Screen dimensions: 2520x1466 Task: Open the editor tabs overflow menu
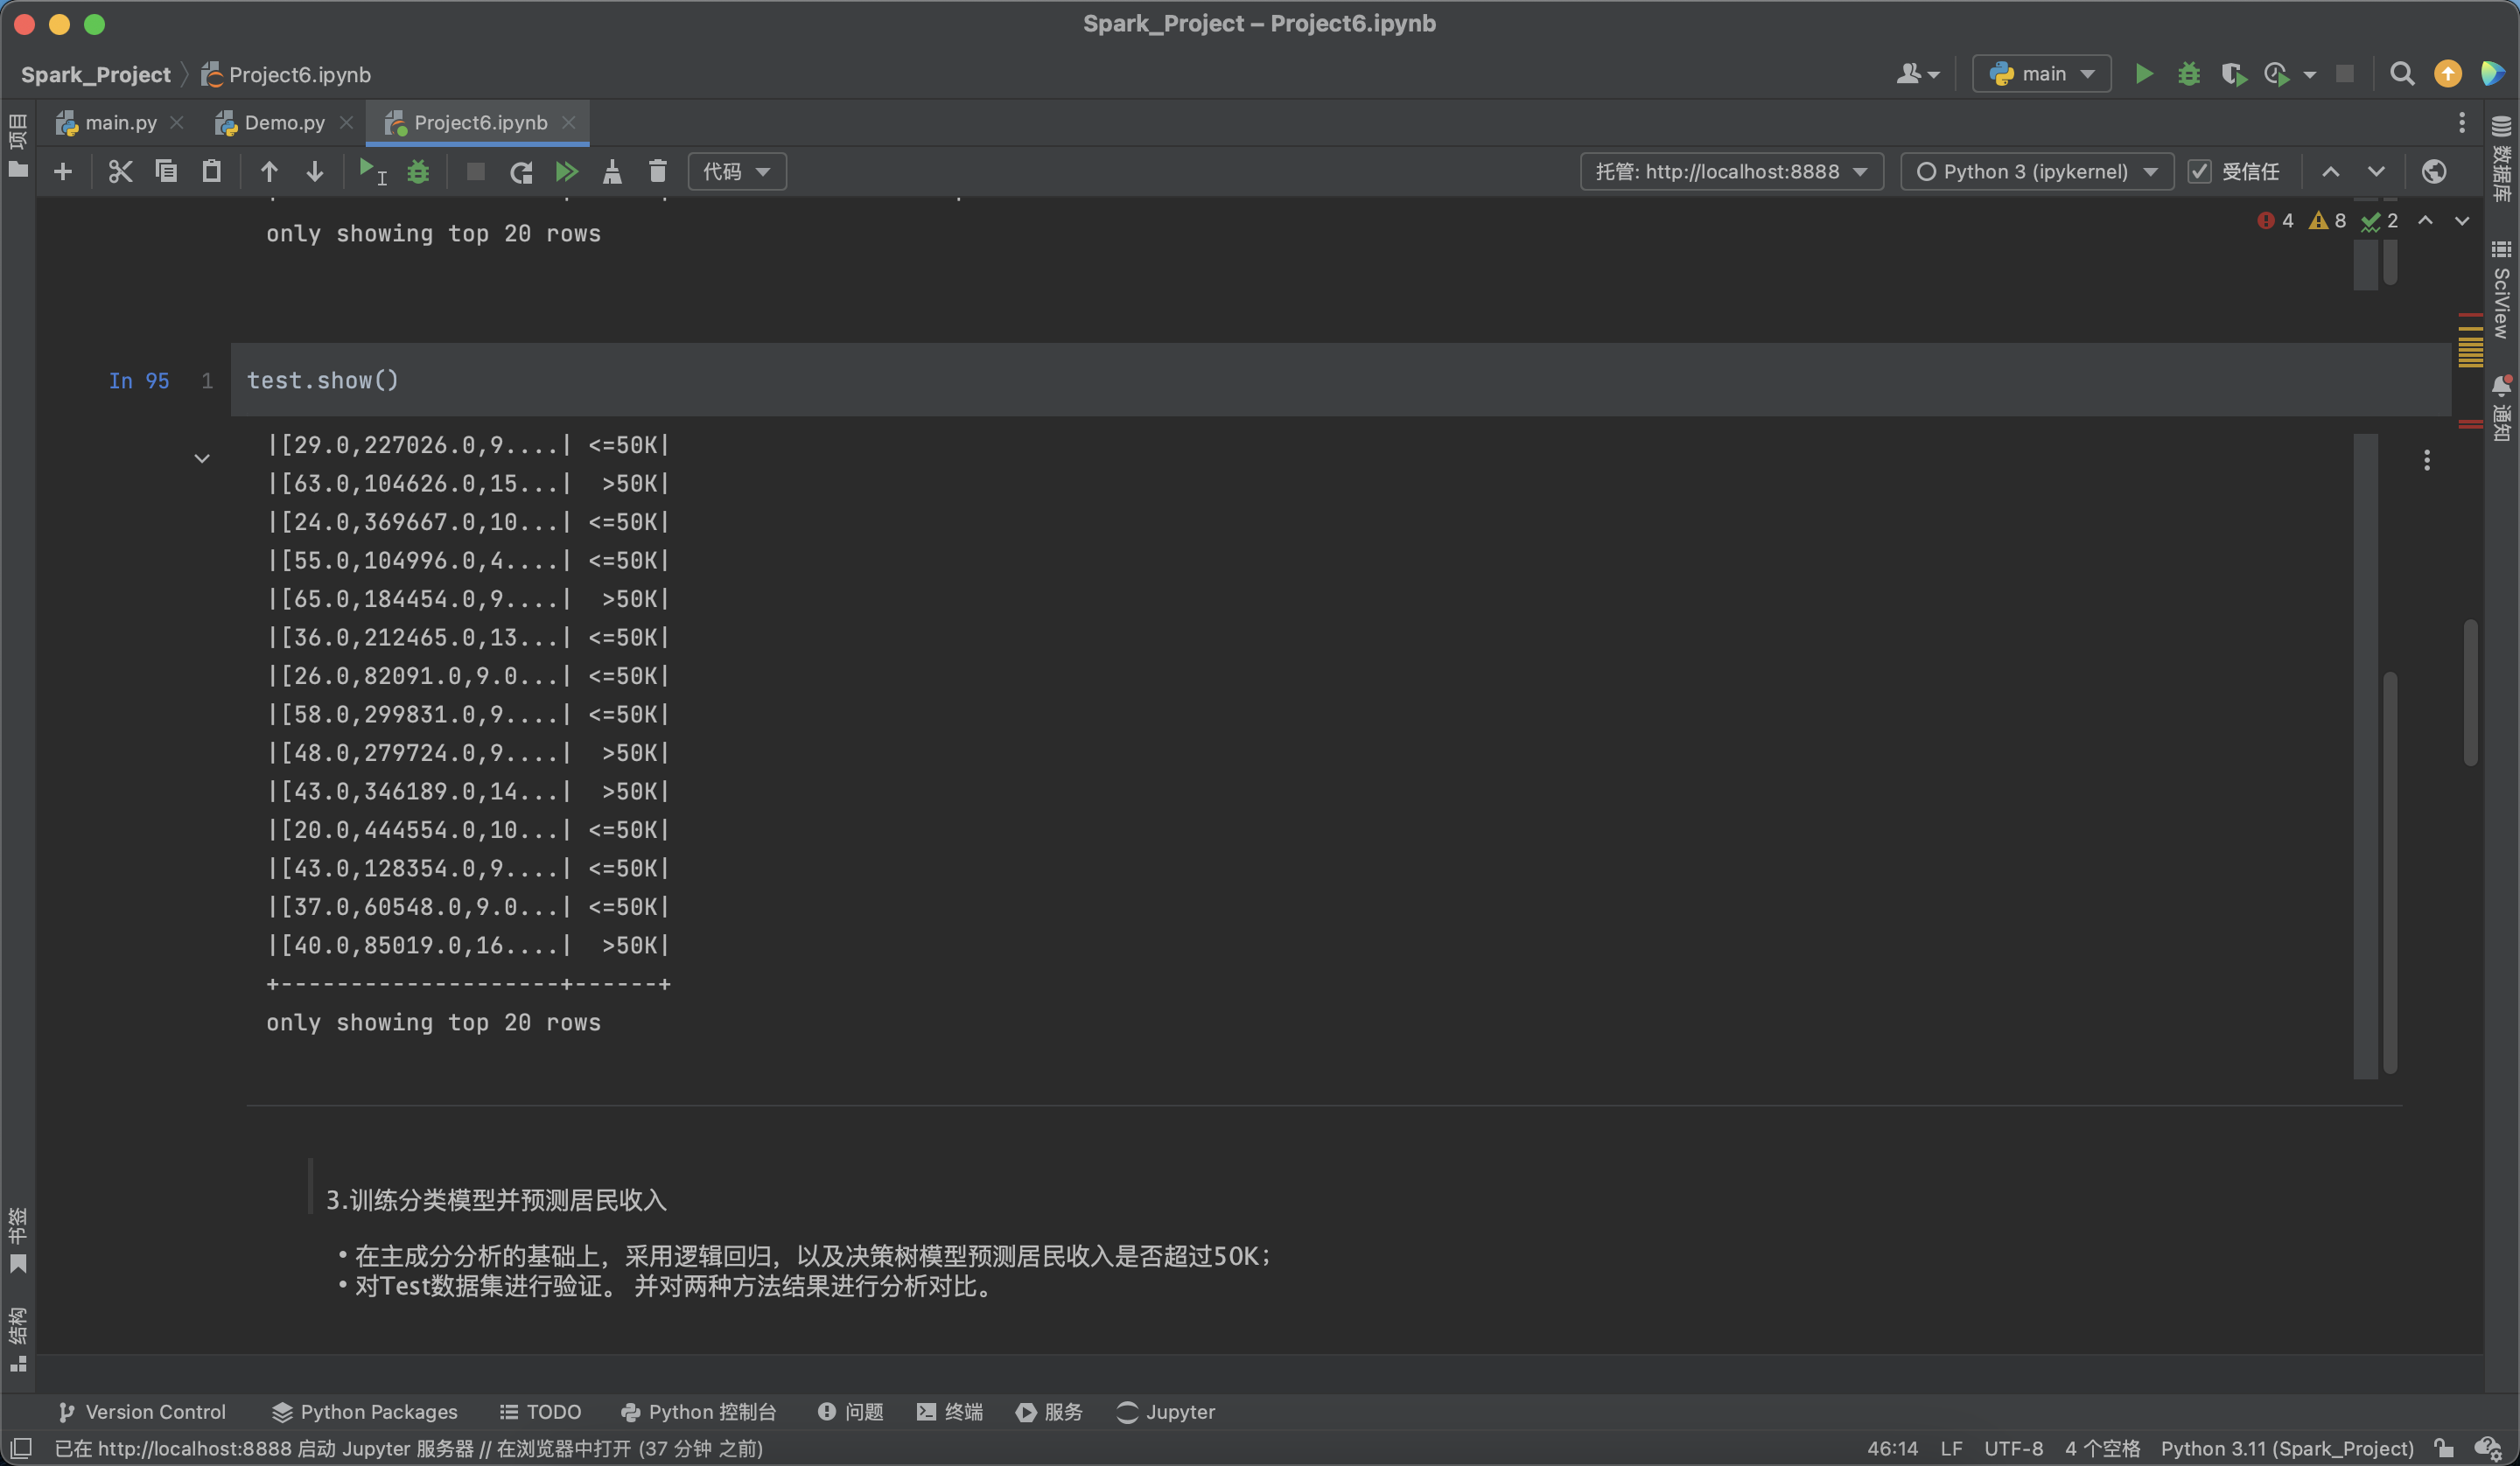[2462, 123]
